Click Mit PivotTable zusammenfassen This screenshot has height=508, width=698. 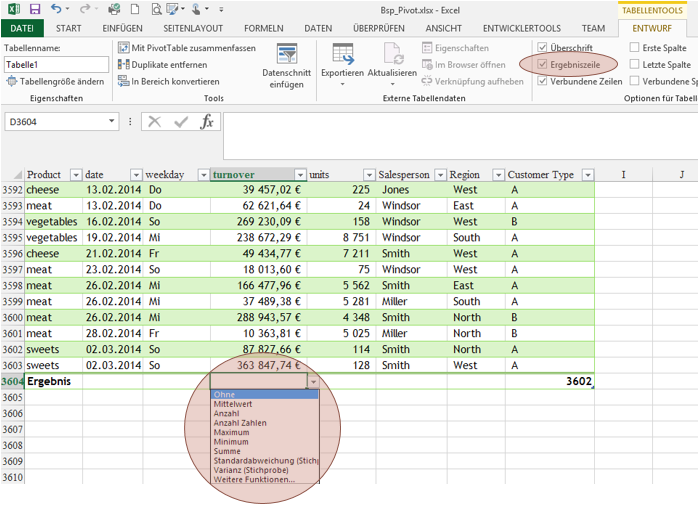click(193, 48)
